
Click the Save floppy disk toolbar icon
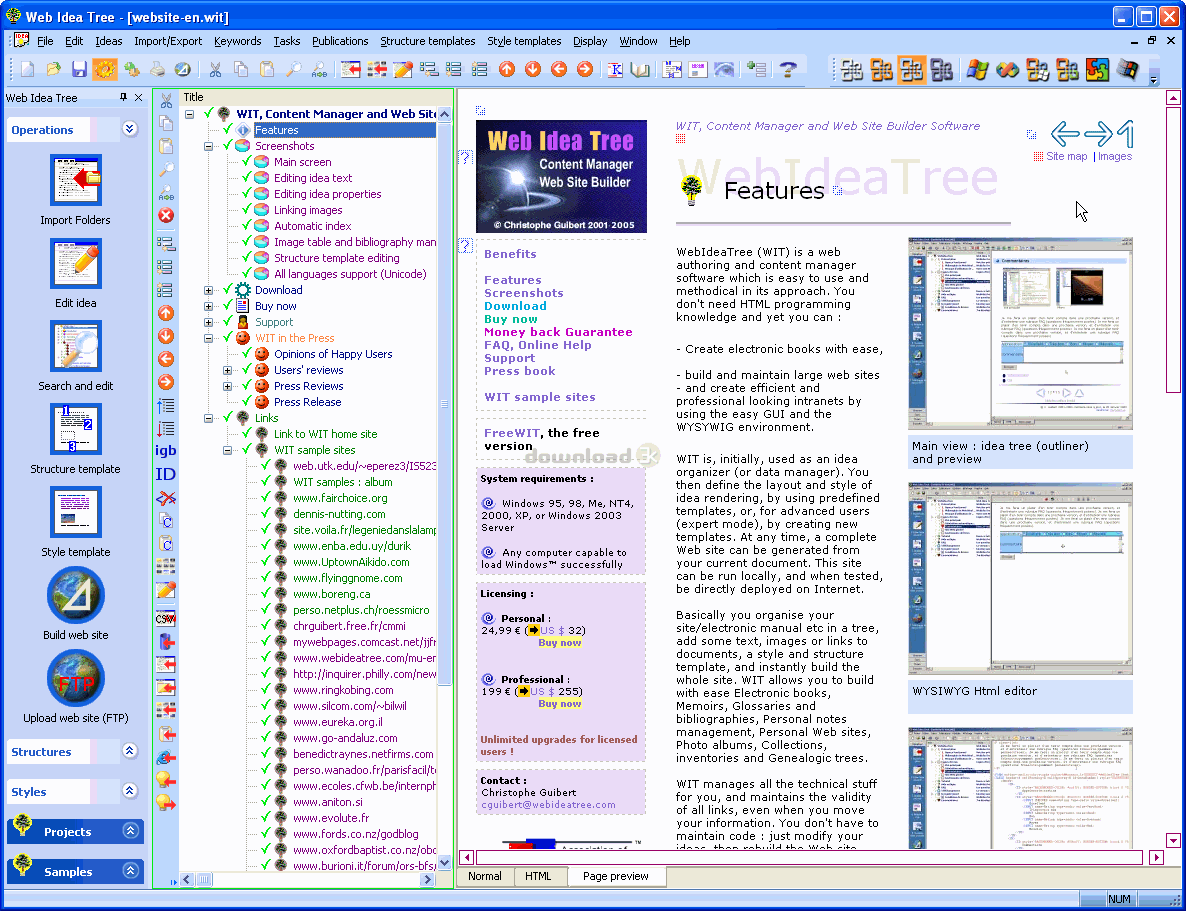click(79, 69)
